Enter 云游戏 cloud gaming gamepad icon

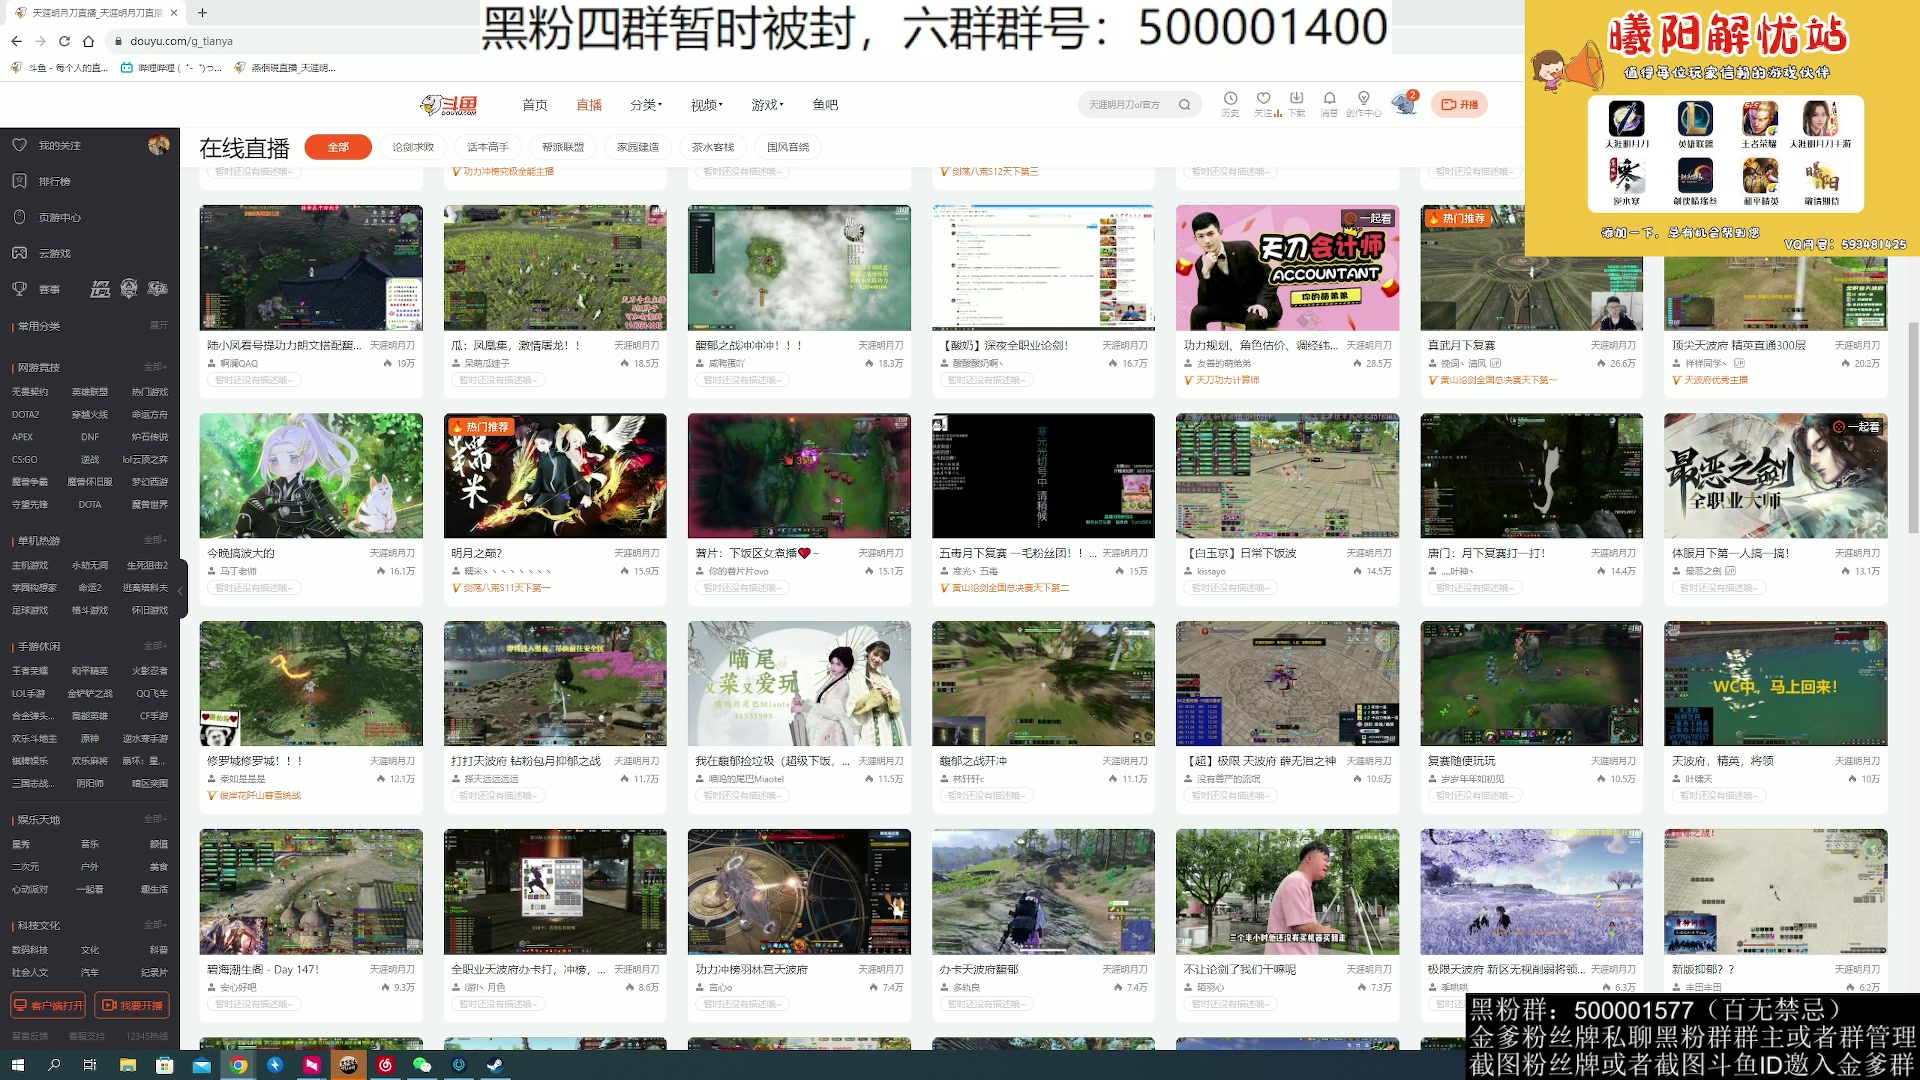tap(18, 253)
